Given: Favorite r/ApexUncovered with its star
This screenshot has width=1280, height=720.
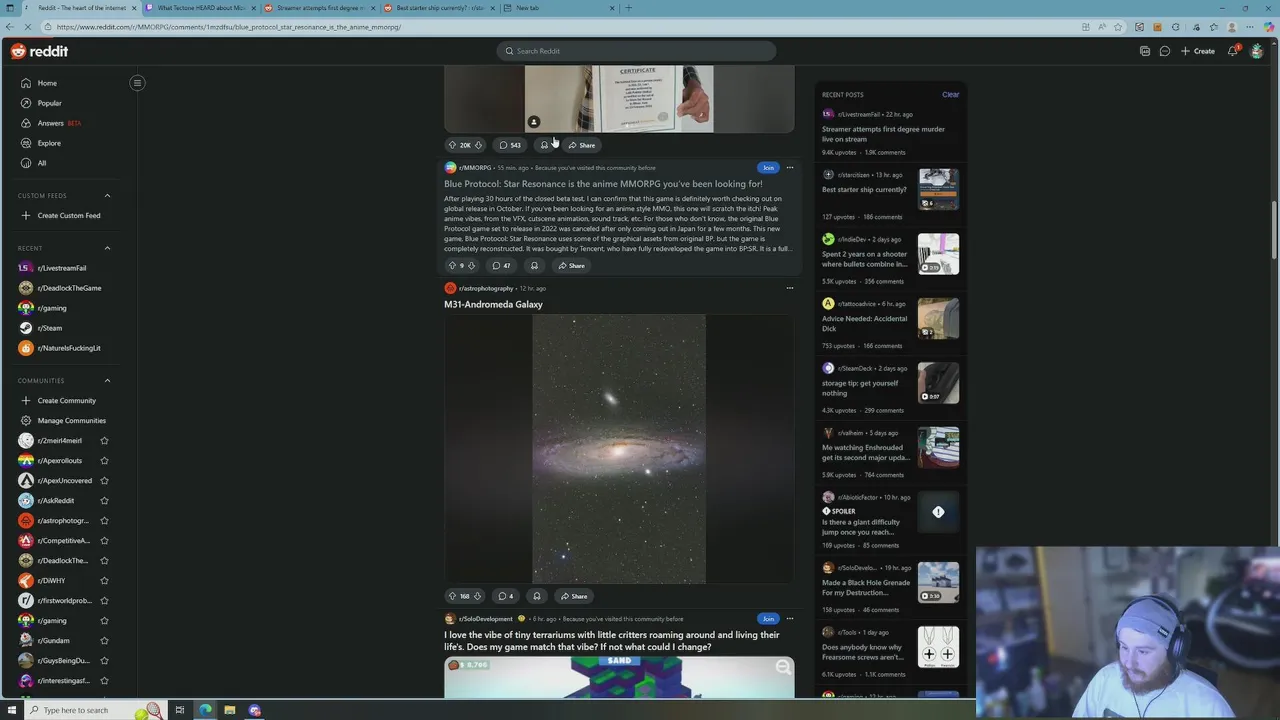Looking at the screenshot, I should click(x=104, y=481).
